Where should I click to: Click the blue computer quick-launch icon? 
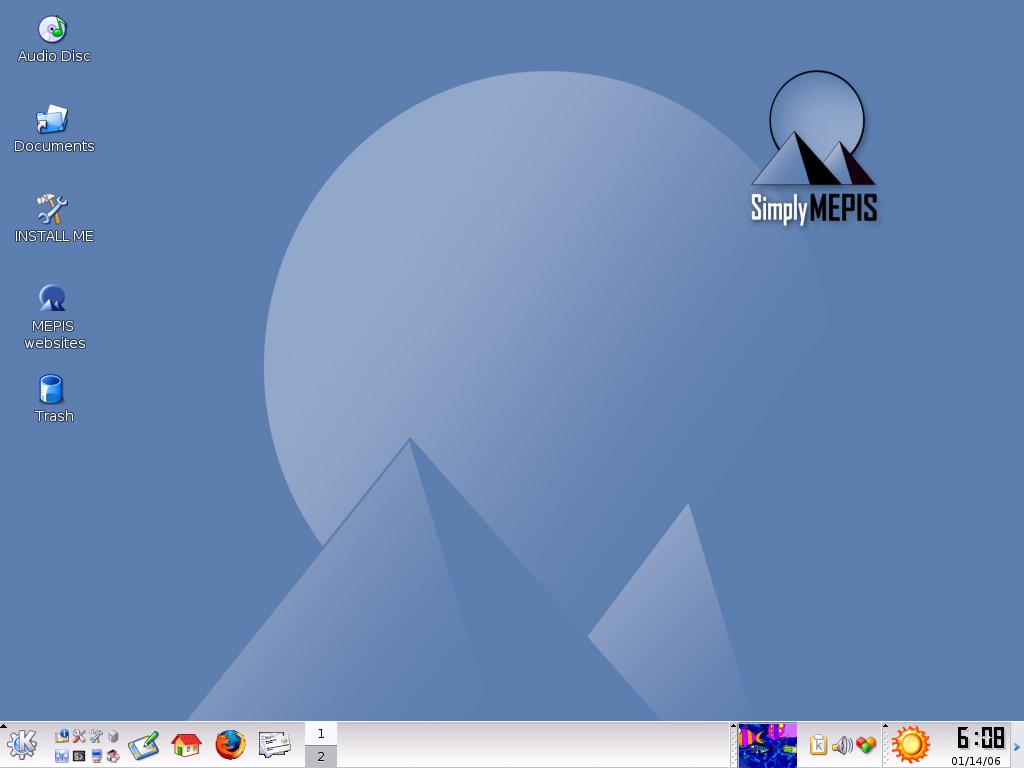click(97, 756)
